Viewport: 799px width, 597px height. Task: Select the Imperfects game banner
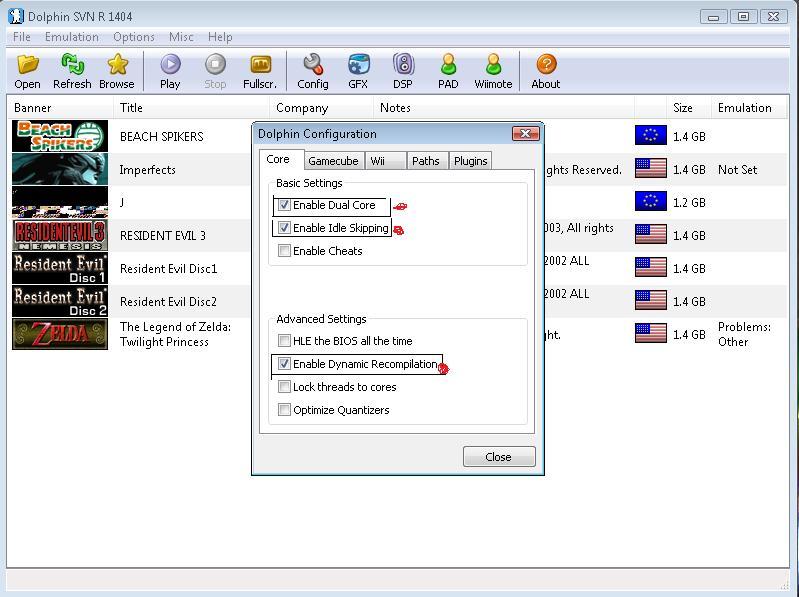click(60, 169)
